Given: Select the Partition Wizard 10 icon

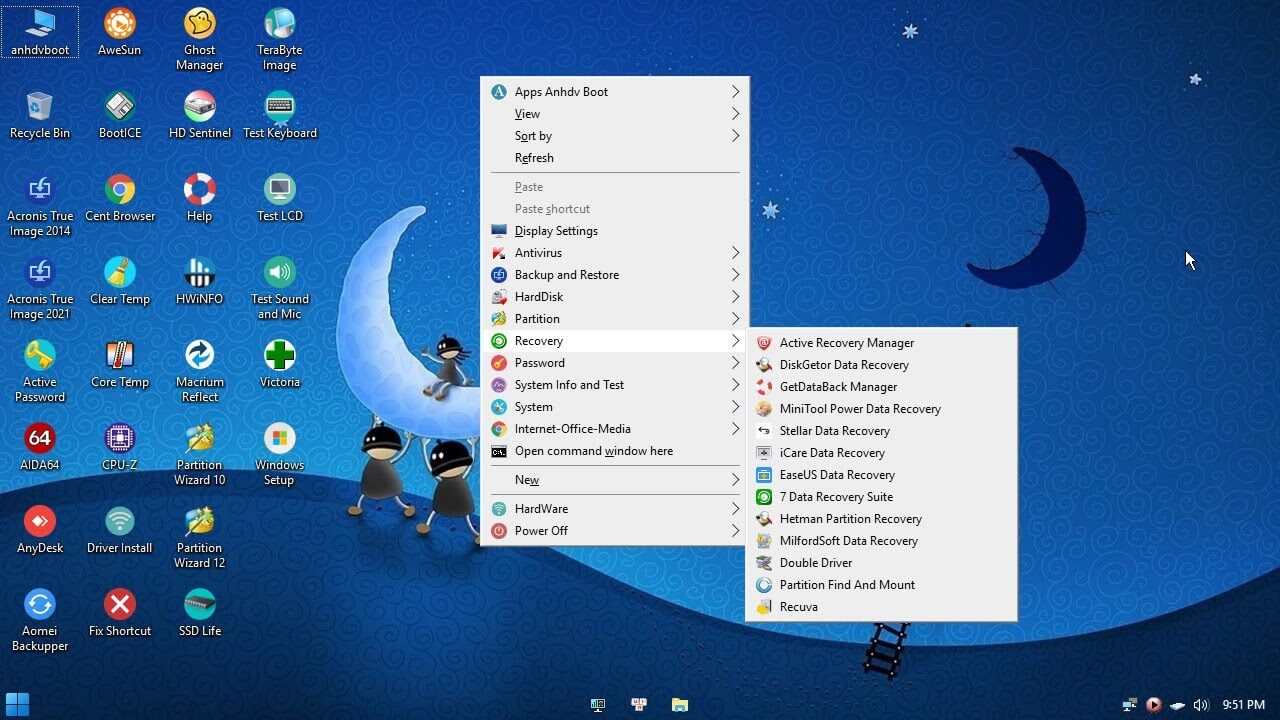Looking at the screenshot, I should click(199, 455).
